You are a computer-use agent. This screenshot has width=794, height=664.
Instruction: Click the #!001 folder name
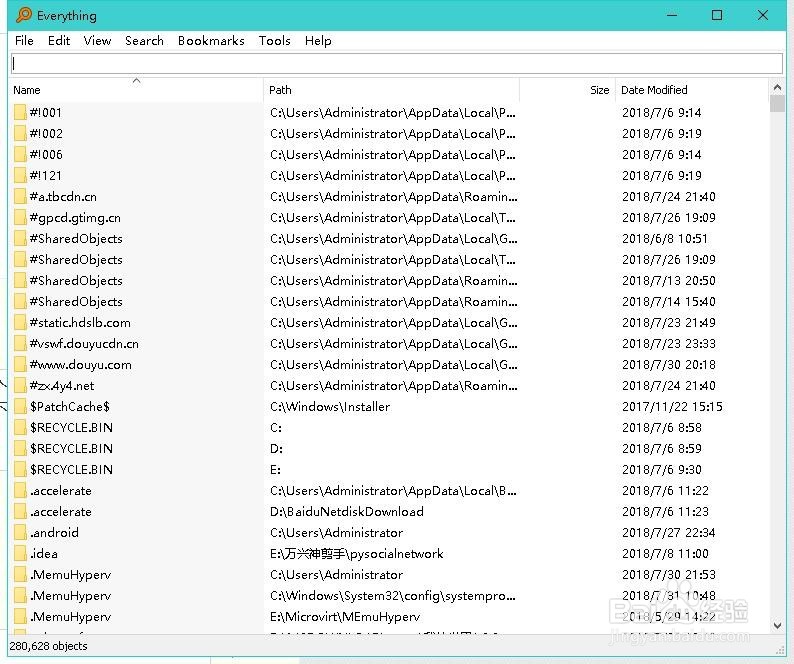pos(46,112)
